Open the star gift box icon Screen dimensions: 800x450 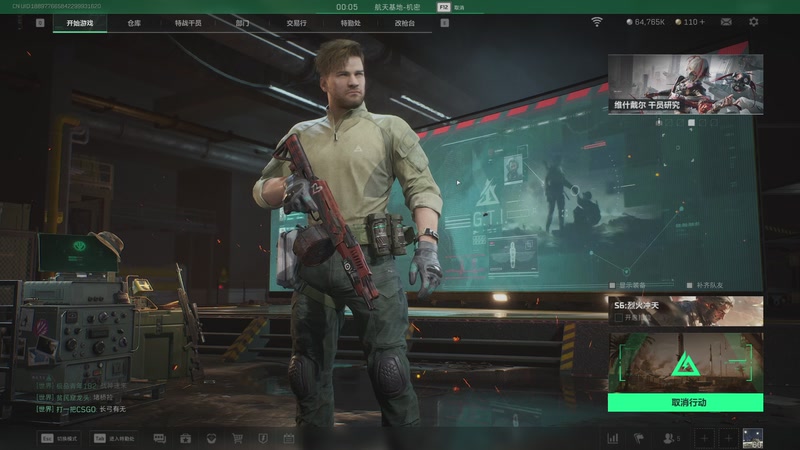click(x=185, y=438)
